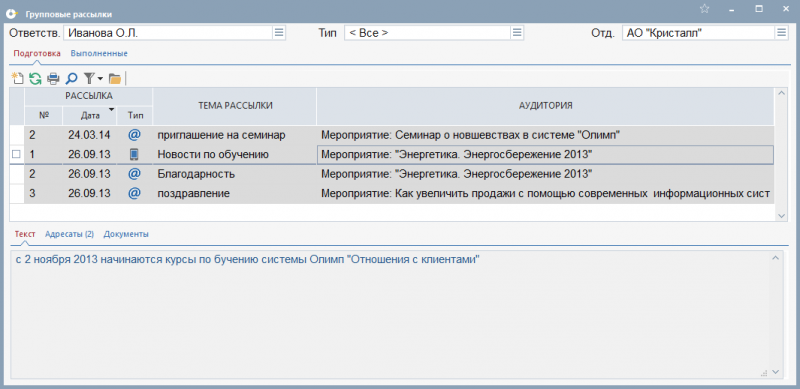Open the Адресаты (2) tab
The height and width of the screenshot is (389, 800).
pos(69,234)
